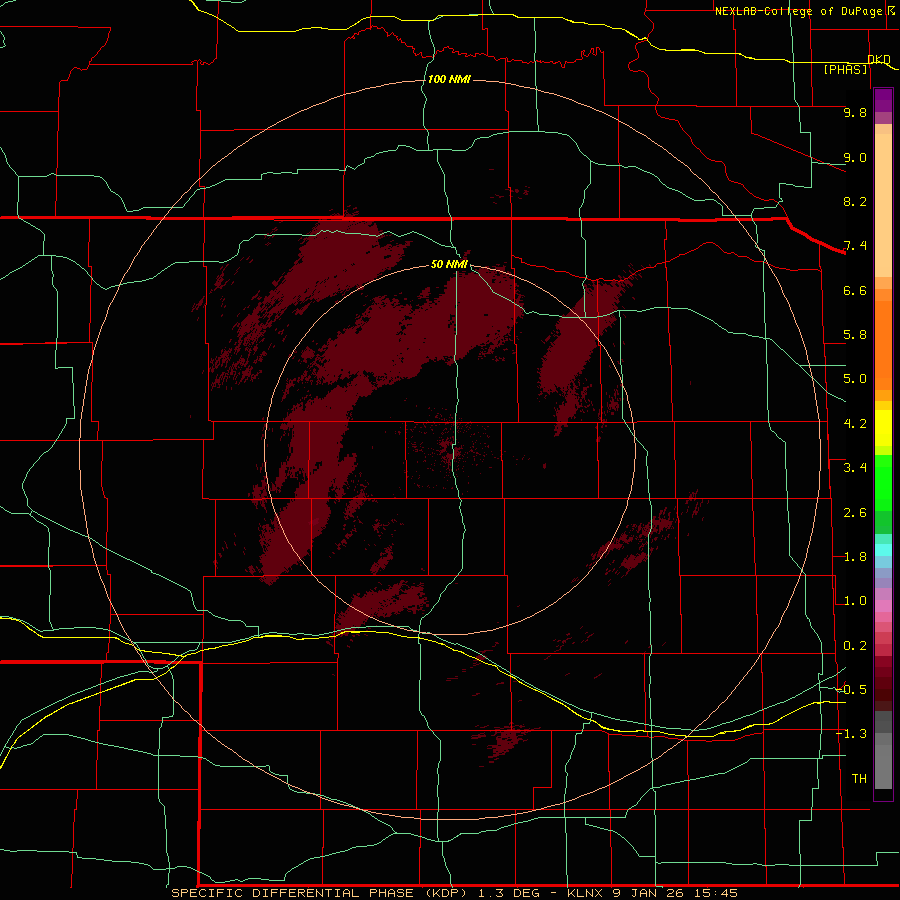
Task: Click the [PHAS] label above the color scale
Action: [845, 70]
